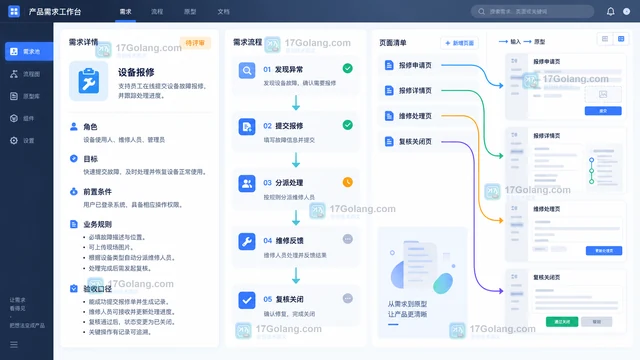Select step 01 发现异常 search icon
The width and height of the screenshot is (640, 360).
247,71
